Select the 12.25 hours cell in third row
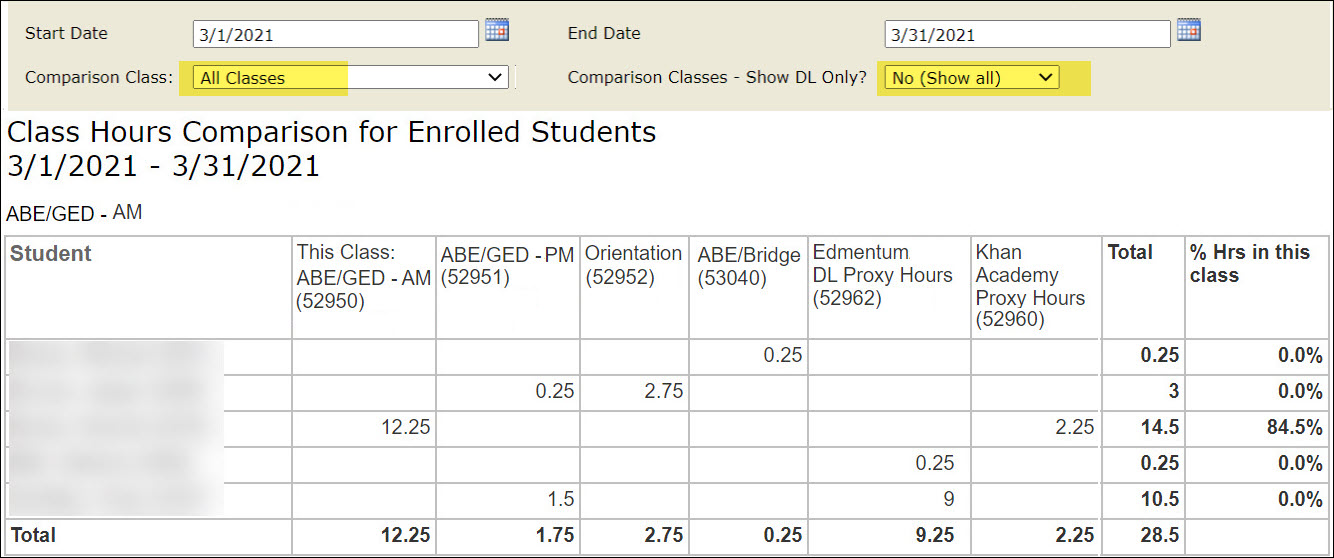1334x558 pixels. (405, 427)
